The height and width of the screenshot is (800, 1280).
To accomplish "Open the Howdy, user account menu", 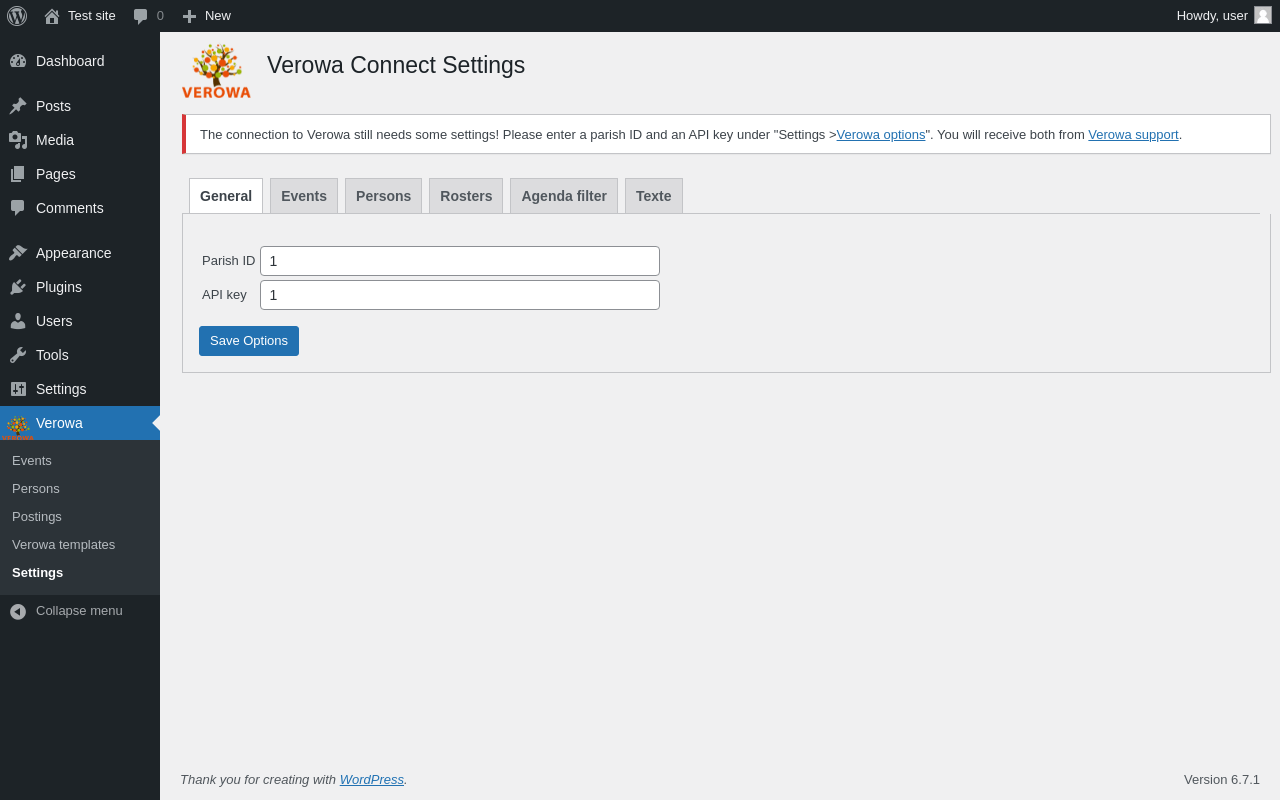I will [1224, 16].
